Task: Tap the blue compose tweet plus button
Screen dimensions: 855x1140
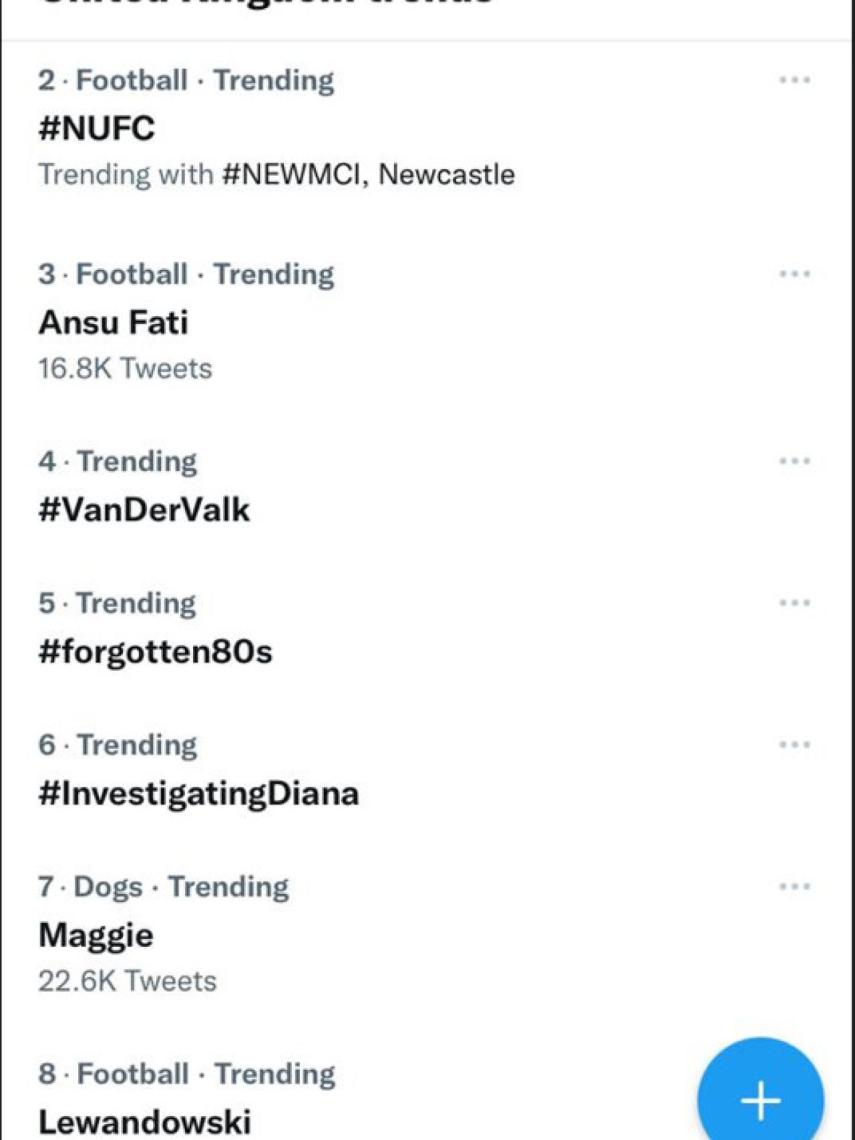Action: (761, 1100)
